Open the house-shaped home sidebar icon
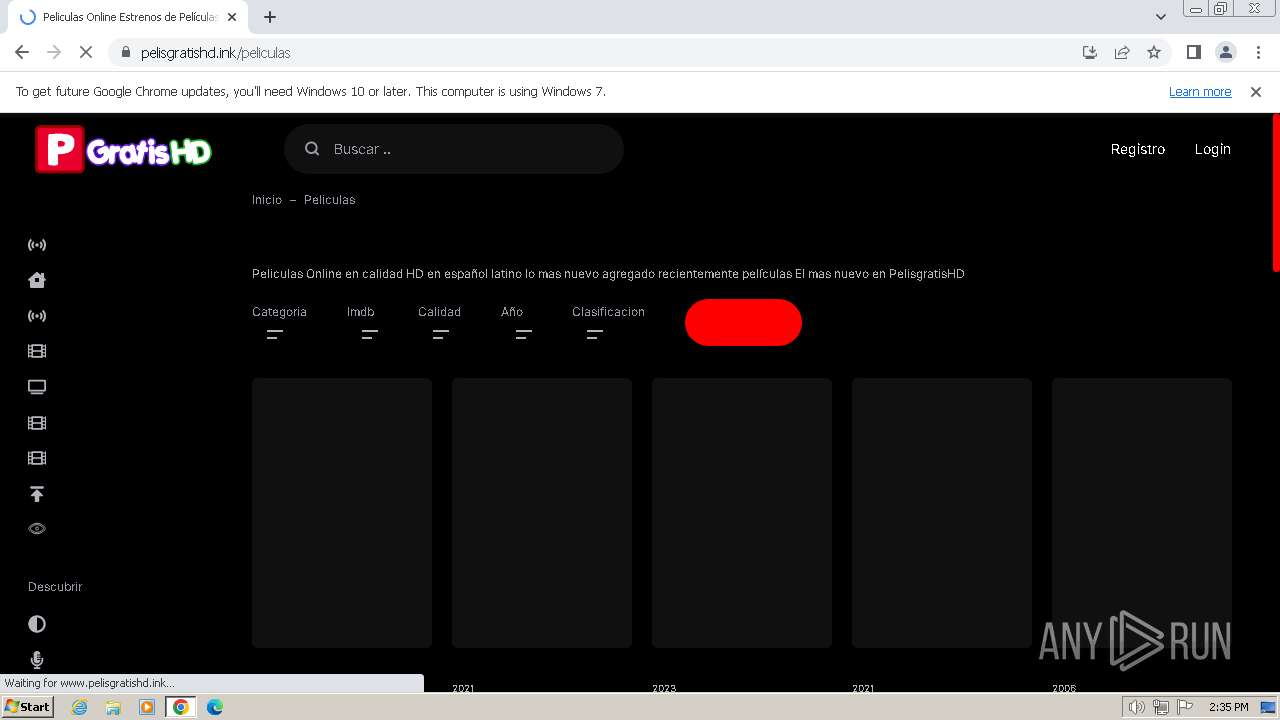This screenshot has height=720, width=1280. point(37,280)
